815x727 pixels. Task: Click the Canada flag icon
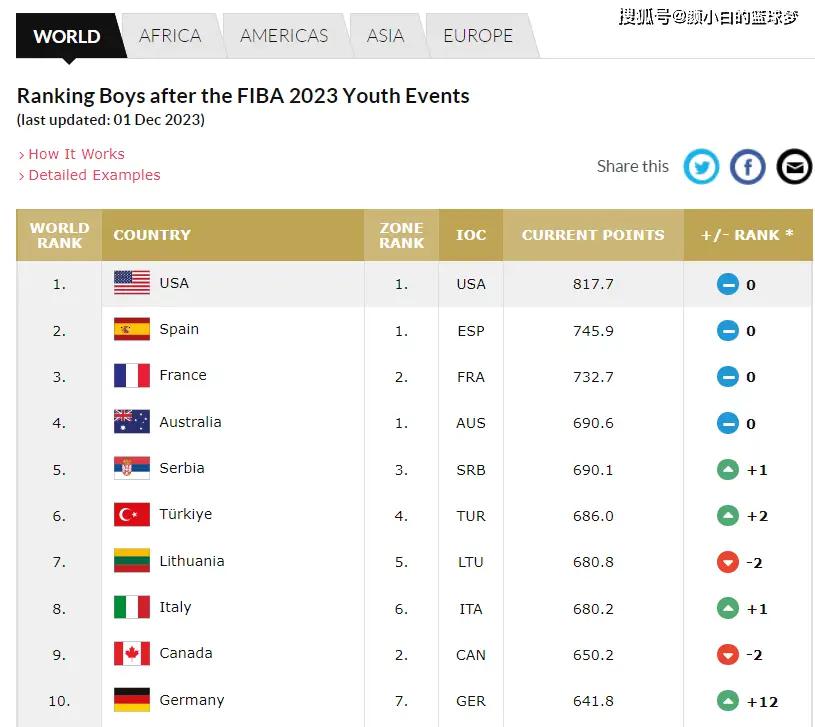tap(132, 654)
